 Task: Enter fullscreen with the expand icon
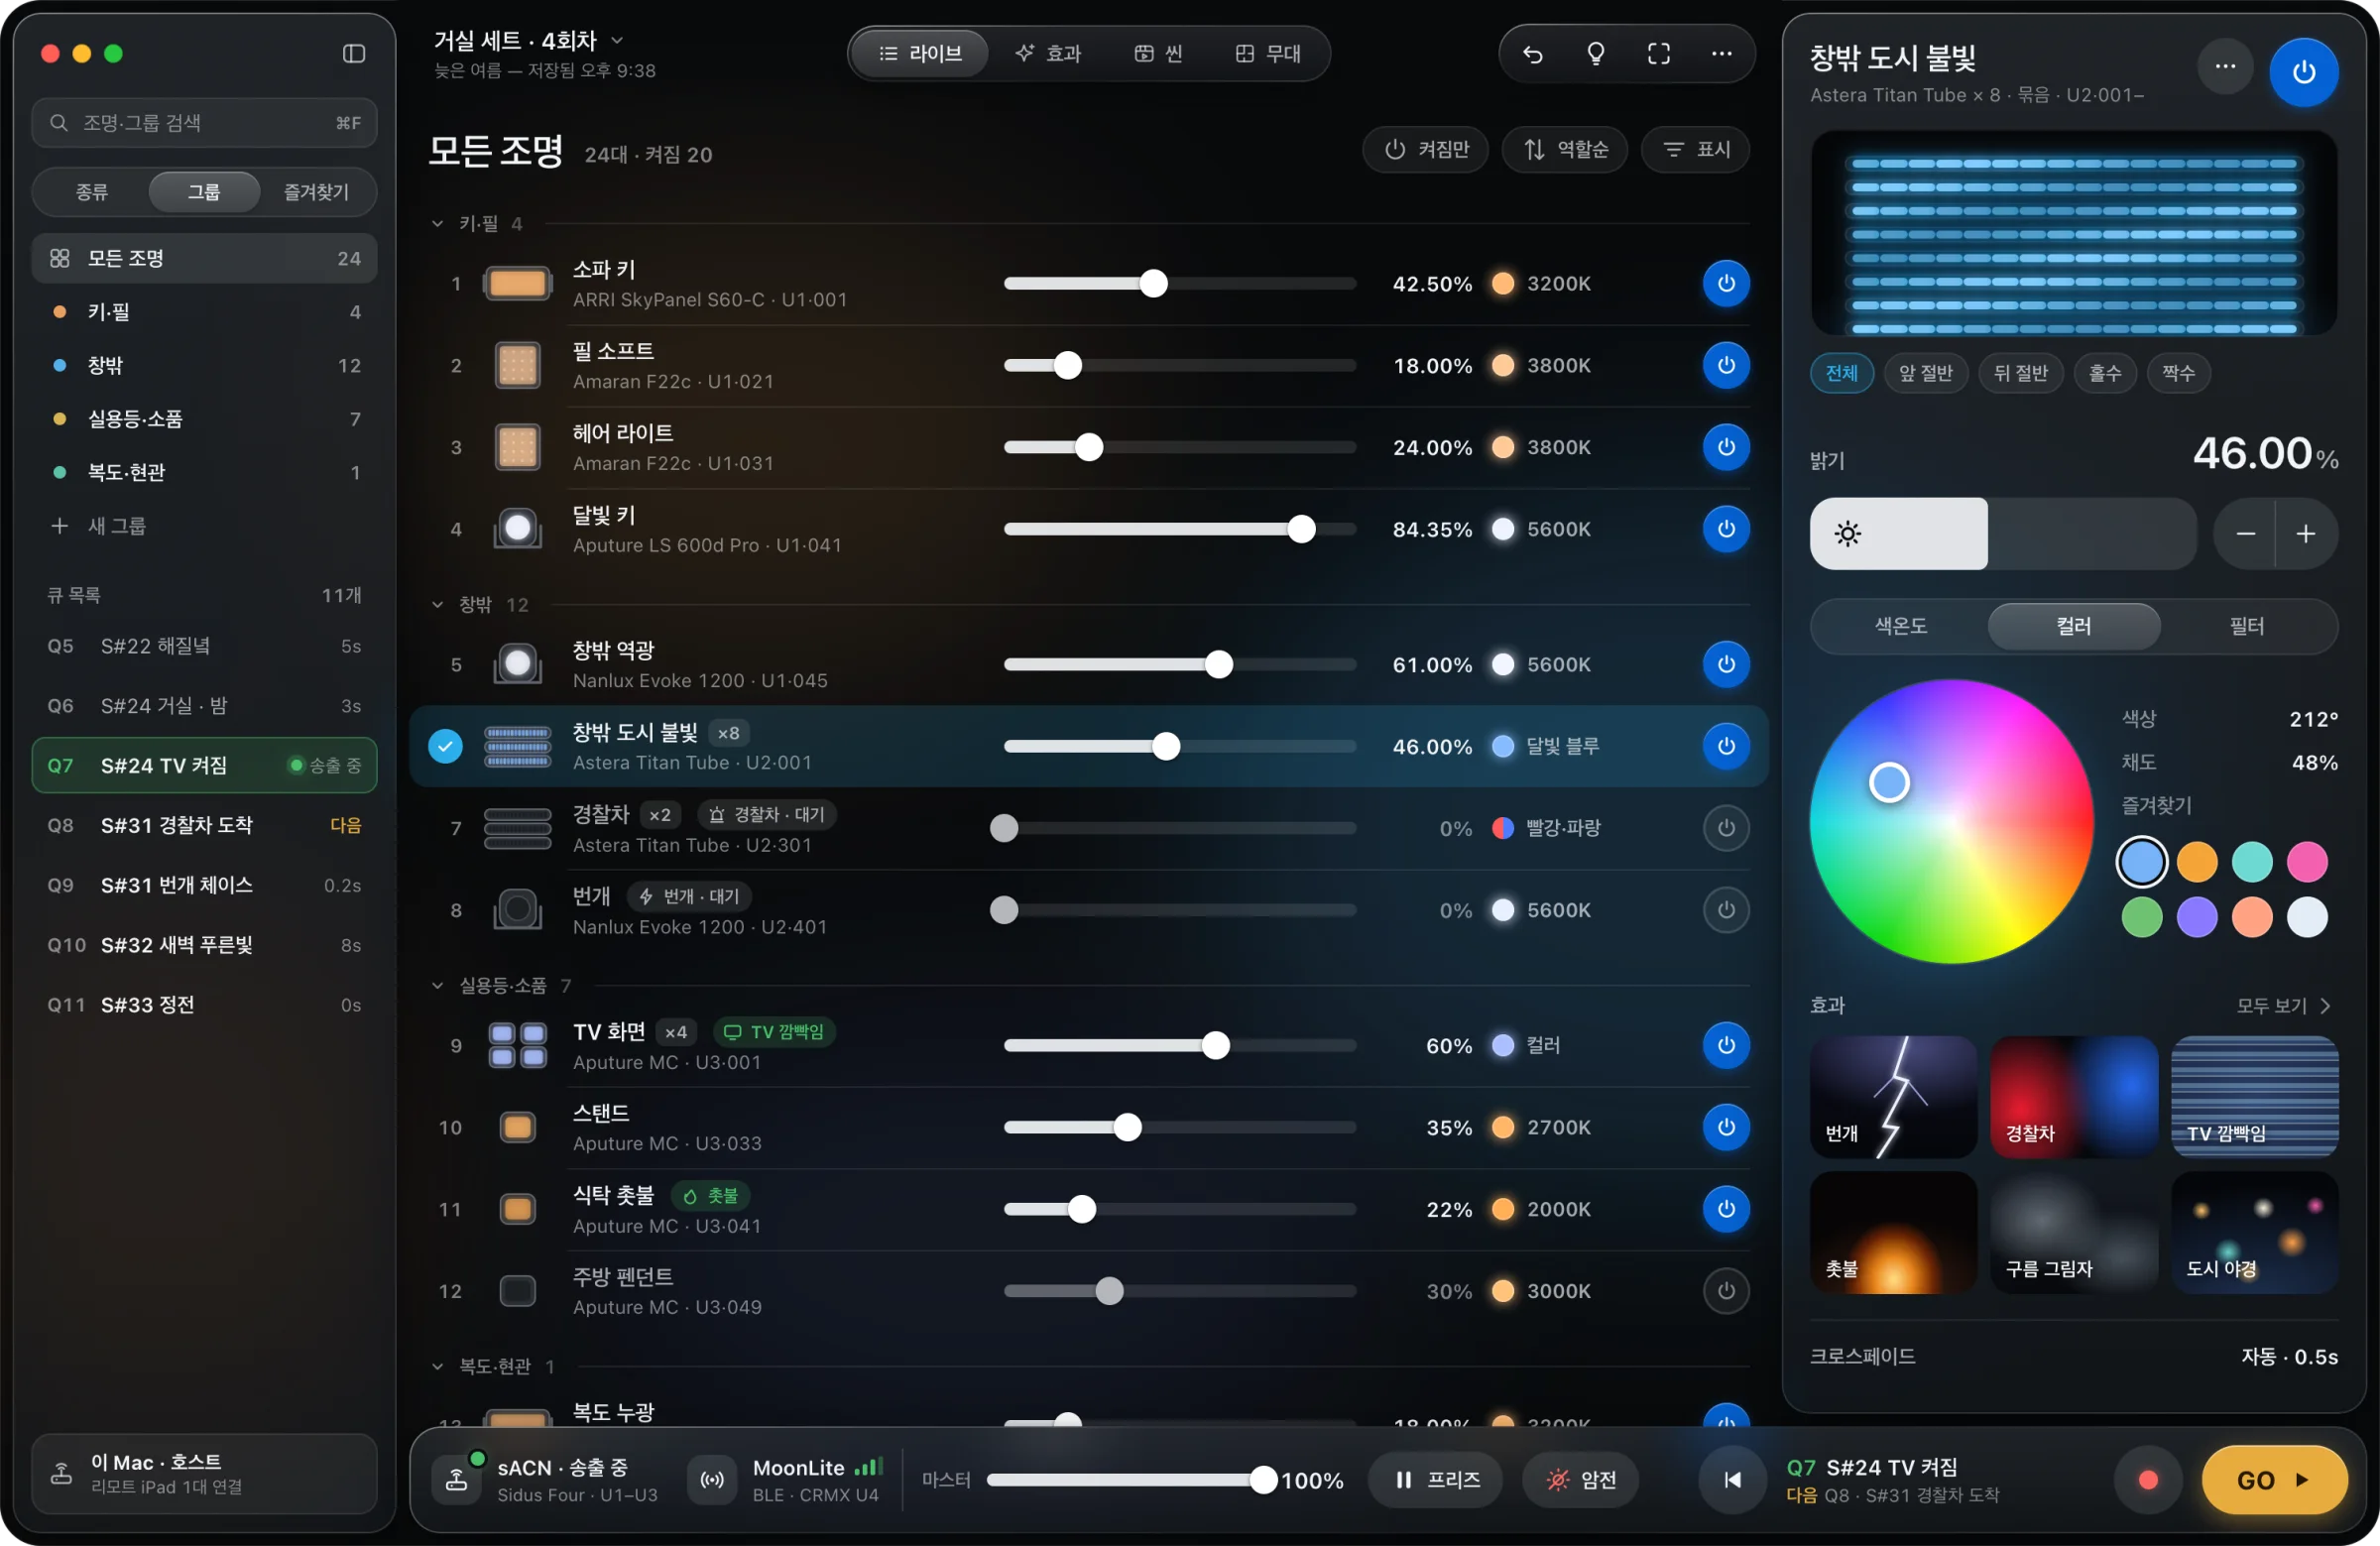(1659, 54)
